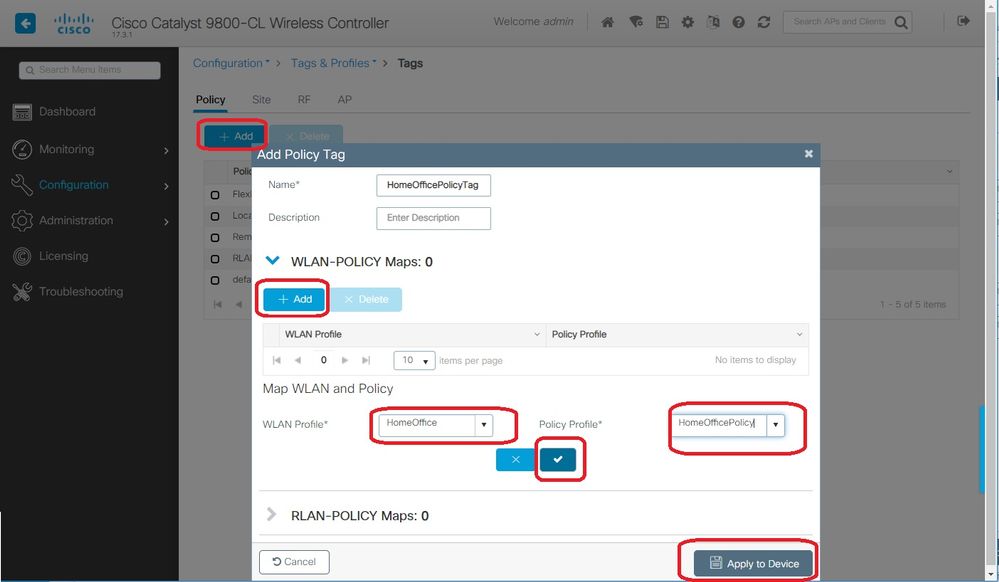
Task: Click the Configuration wrench icon
Action: point(22,185)
